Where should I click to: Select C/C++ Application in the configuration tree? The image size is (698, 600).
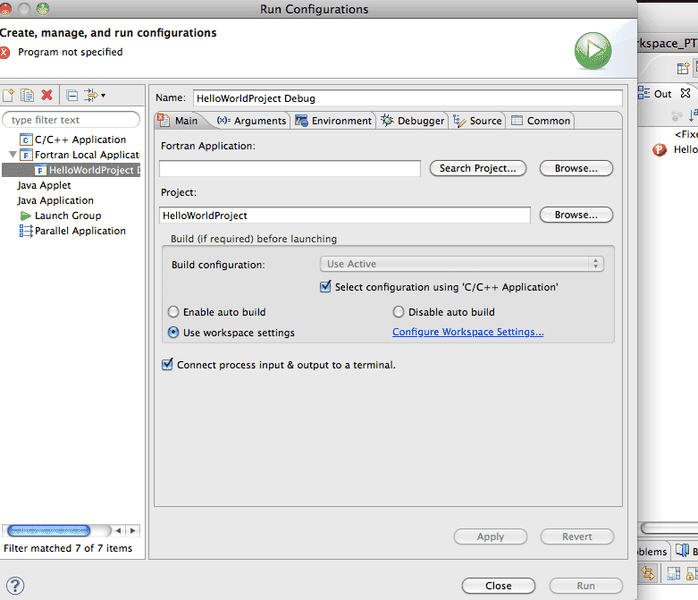(80, 140)
